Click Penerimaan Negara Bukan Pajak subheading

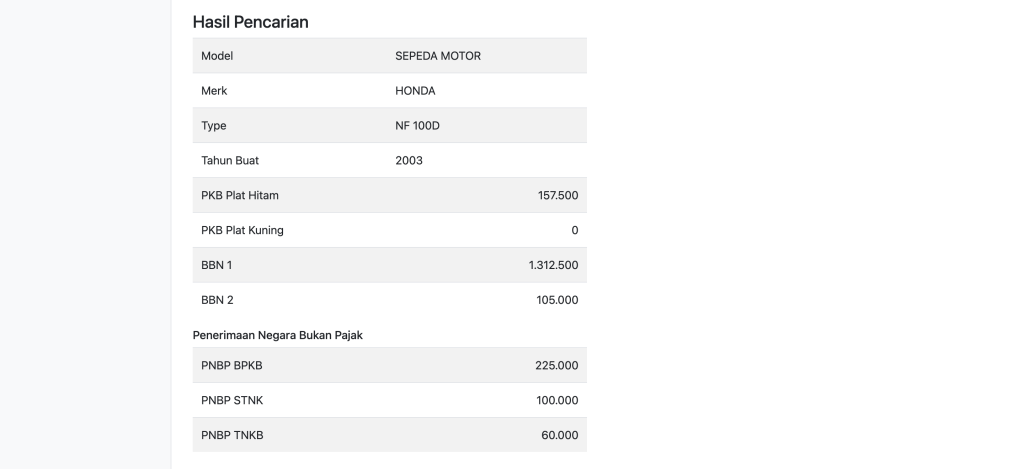coord(277,335)
